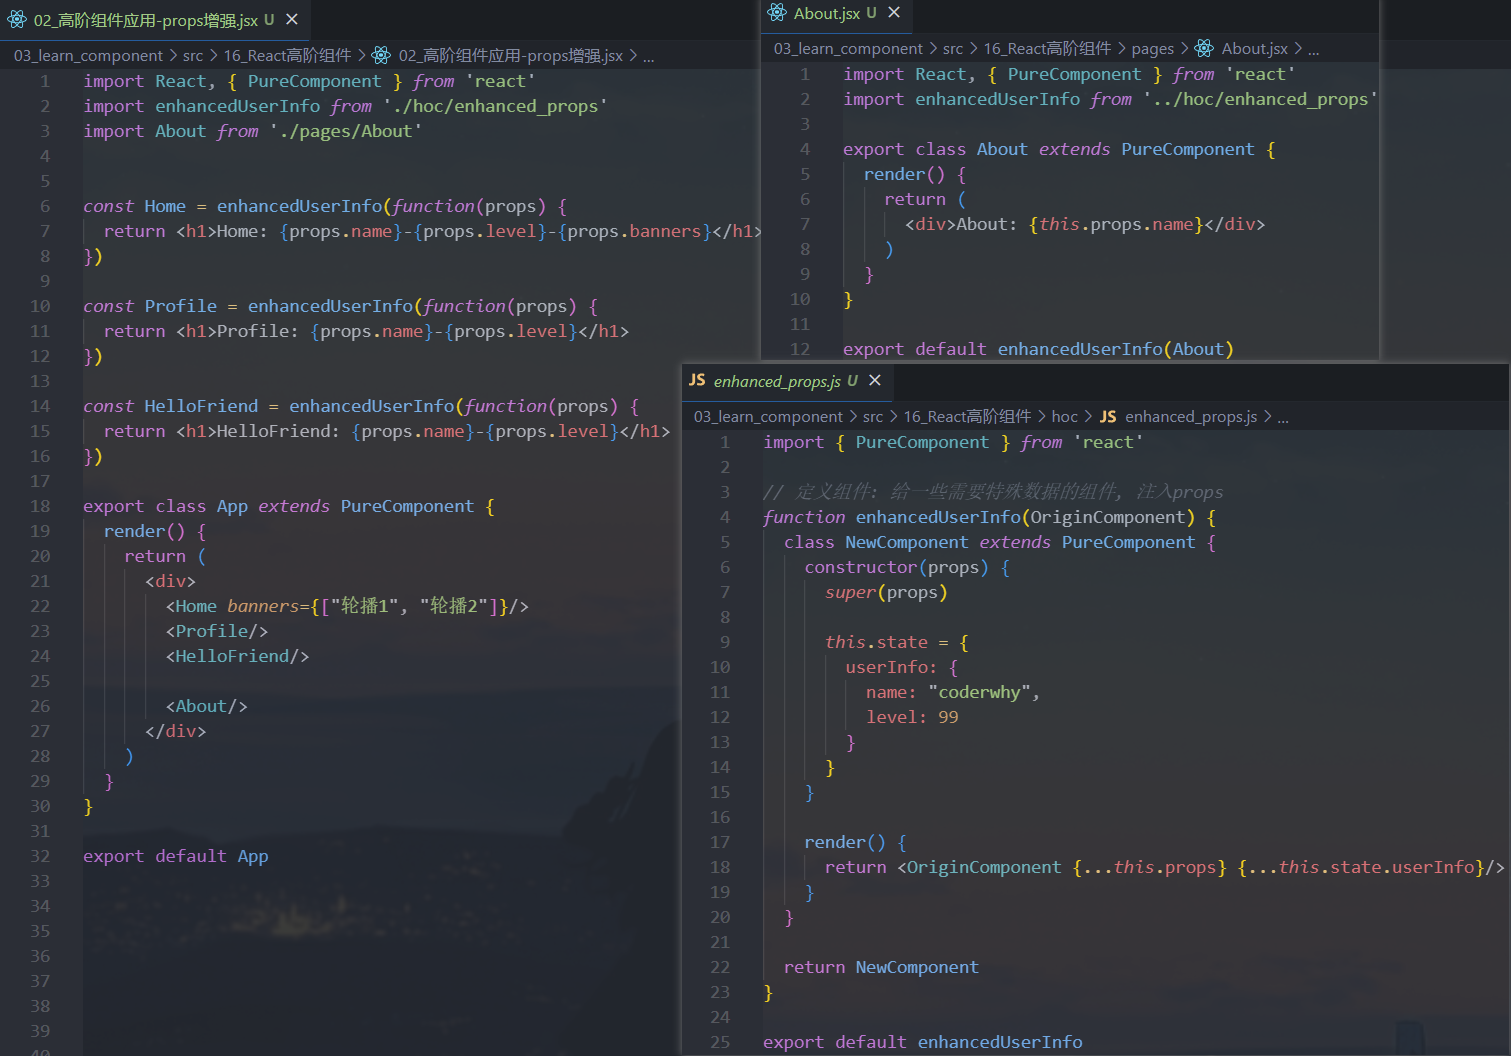
Task: Click 'super(props)' in enhanced_props.js
Action: [886, 592]
